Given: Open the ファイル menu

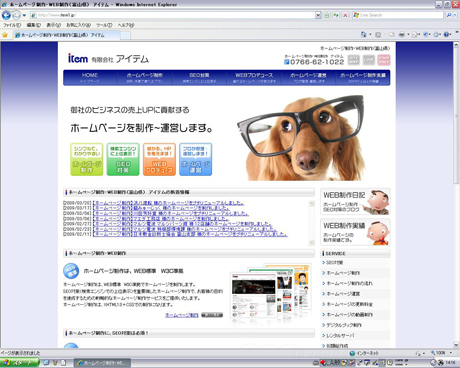Looking at the screenshot, I should pyautogui.click(x=12, y=25).
